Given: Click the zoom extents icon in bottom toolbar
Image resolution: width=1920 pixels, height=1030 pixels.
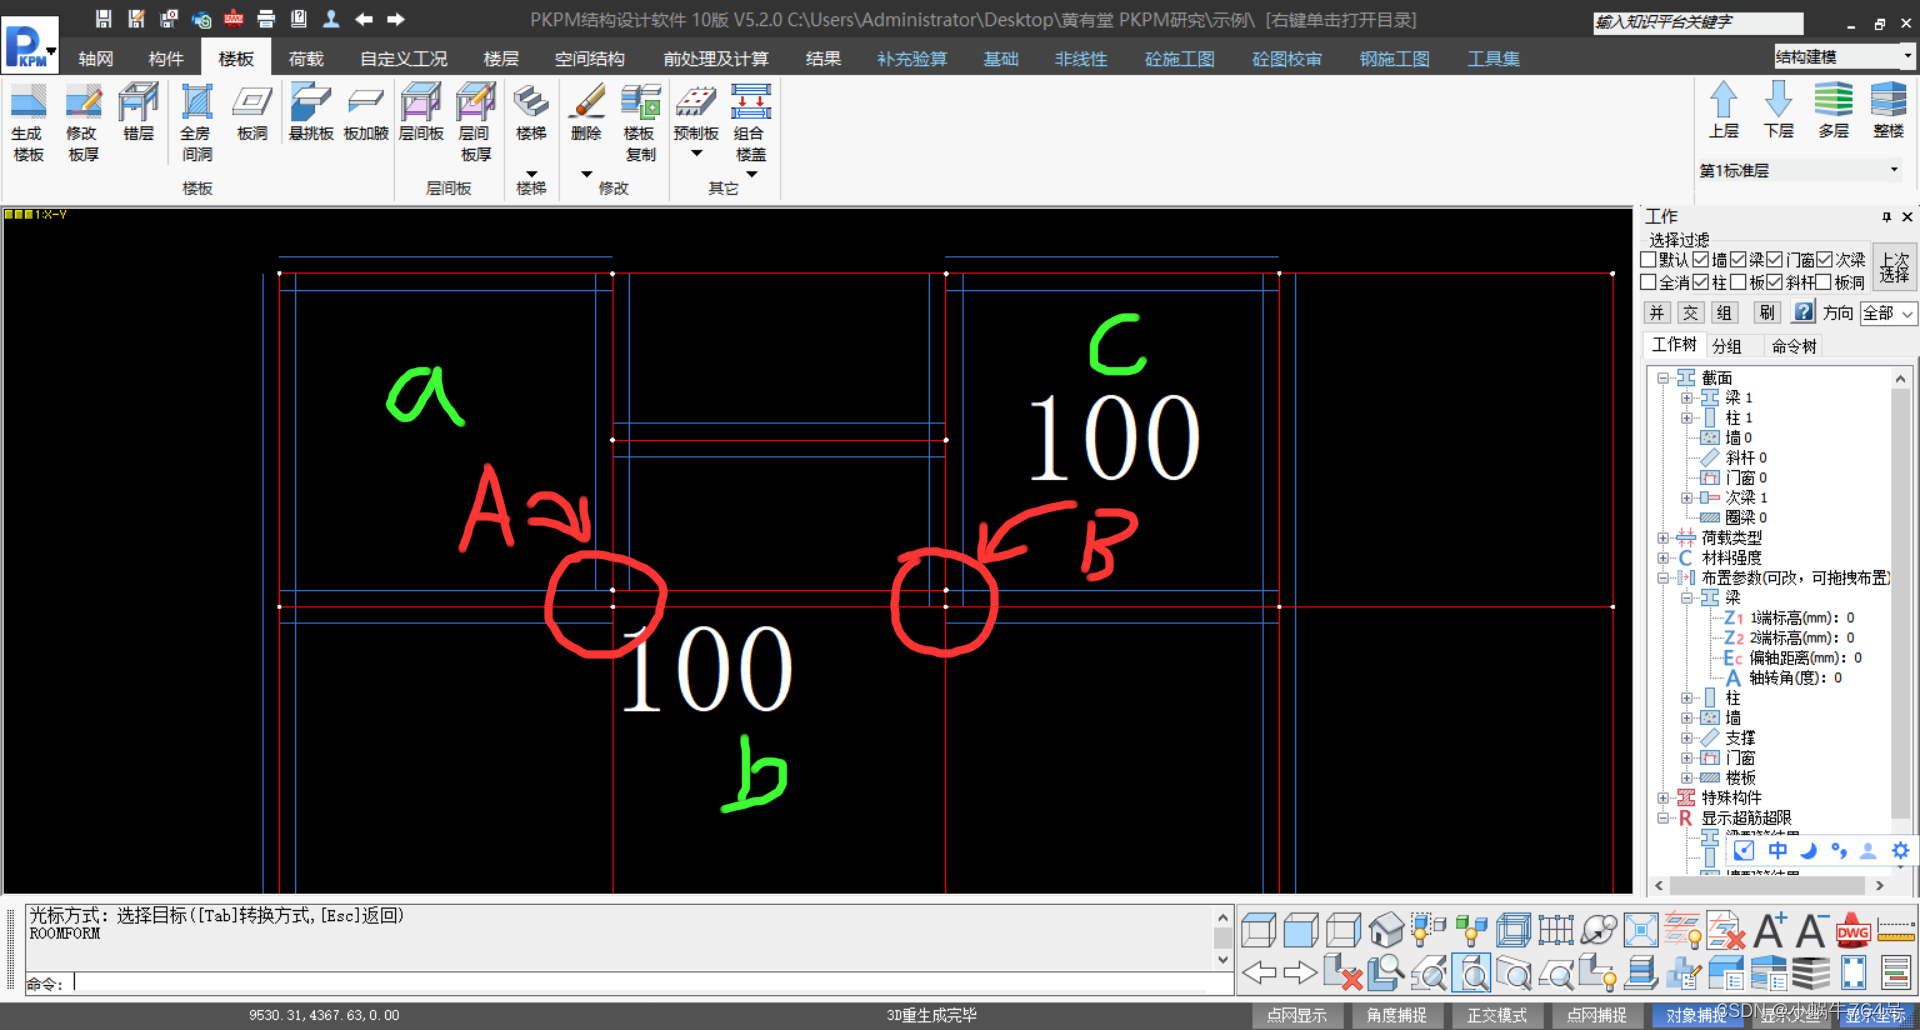Looking at the screenshot, I should click(1641, 931).
